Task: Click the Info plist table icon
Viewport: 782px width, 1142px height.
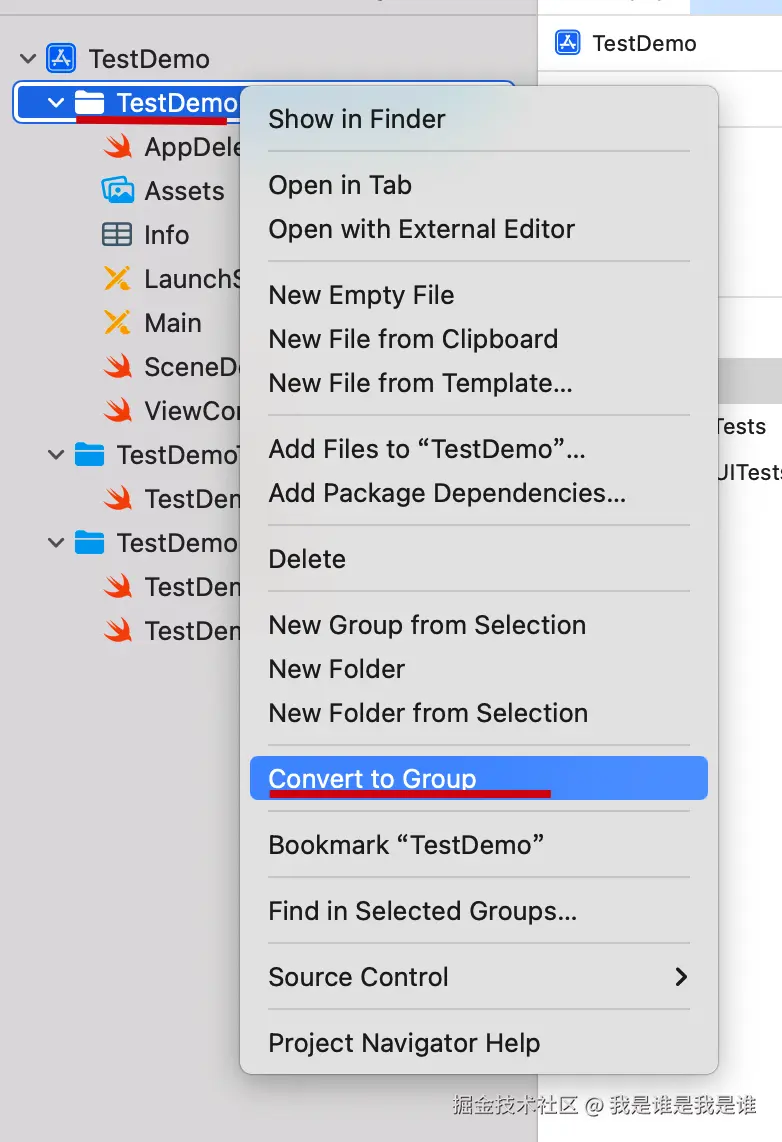Action: click(x=117, y=234)
